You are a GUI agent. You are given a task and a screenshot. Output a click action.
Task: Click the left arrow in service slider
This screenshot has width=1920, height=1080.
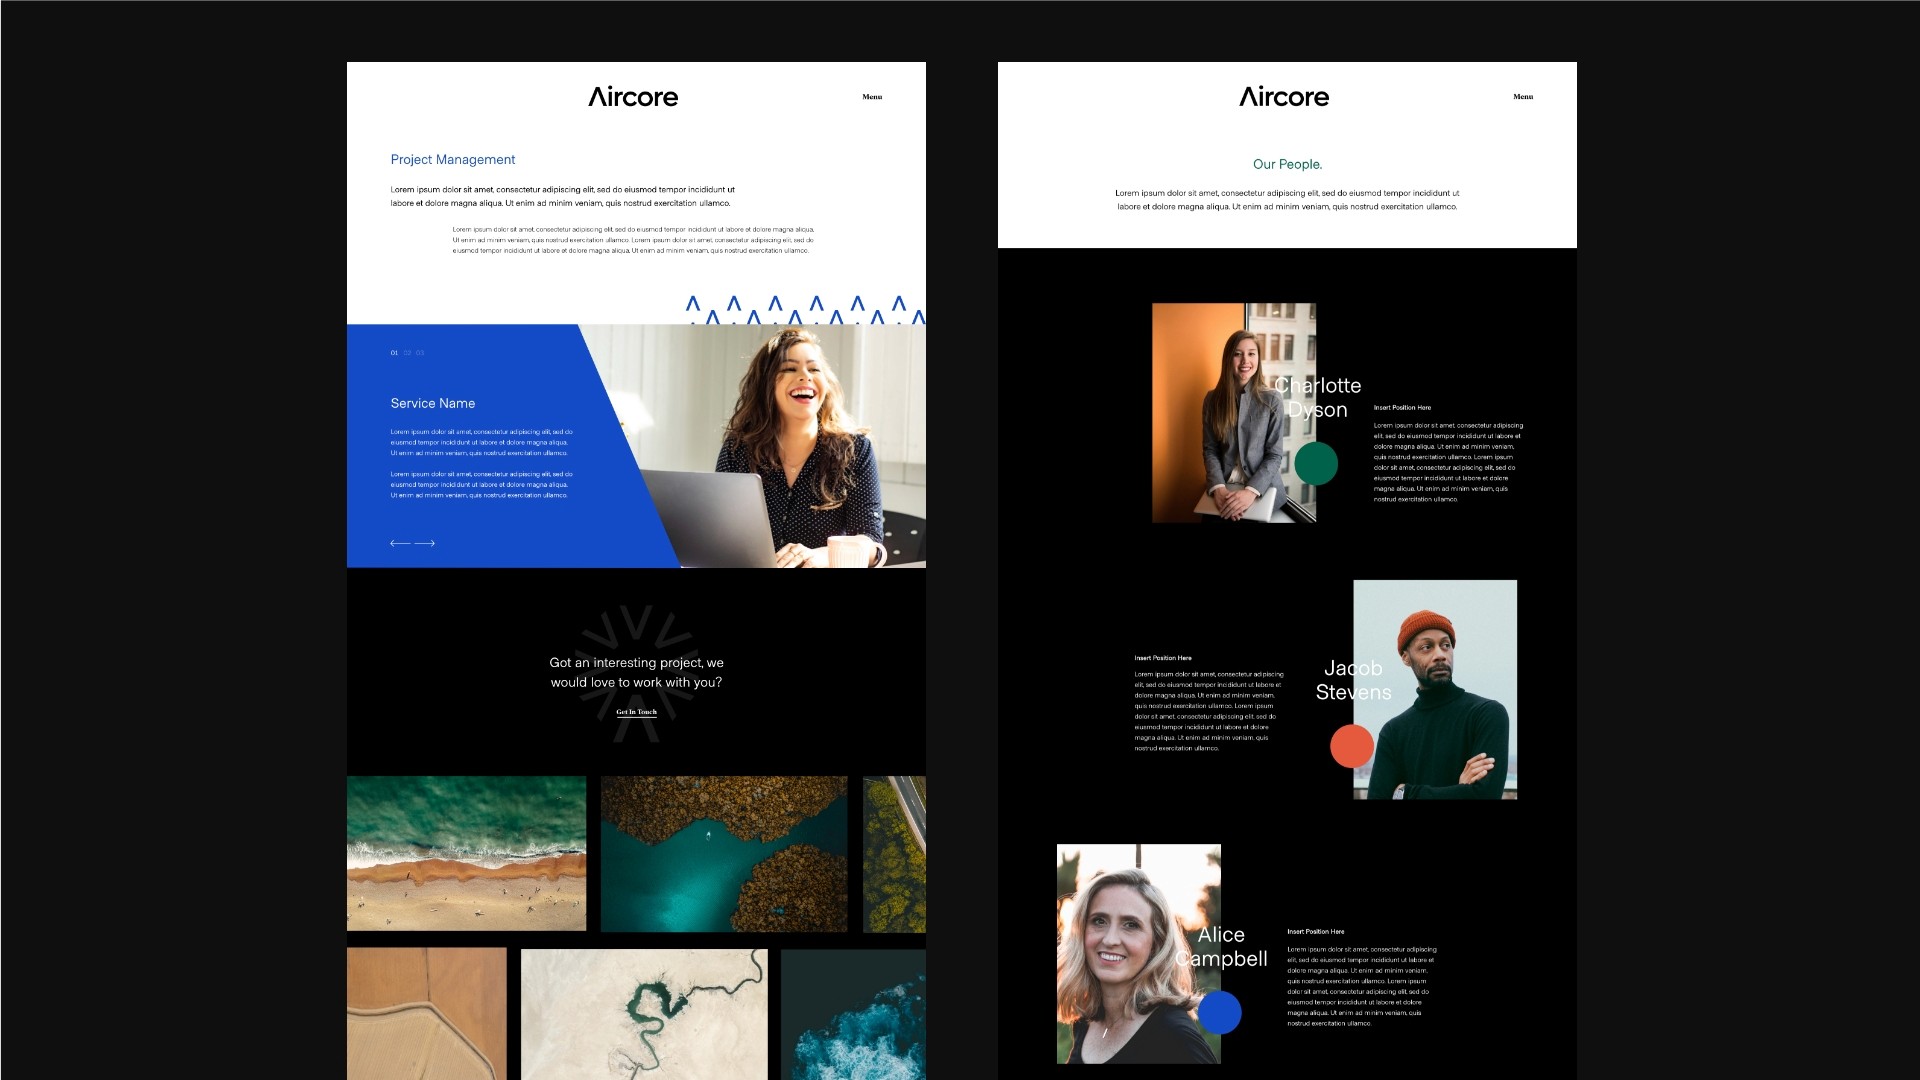pyautogui.click(x=399, y=543)
